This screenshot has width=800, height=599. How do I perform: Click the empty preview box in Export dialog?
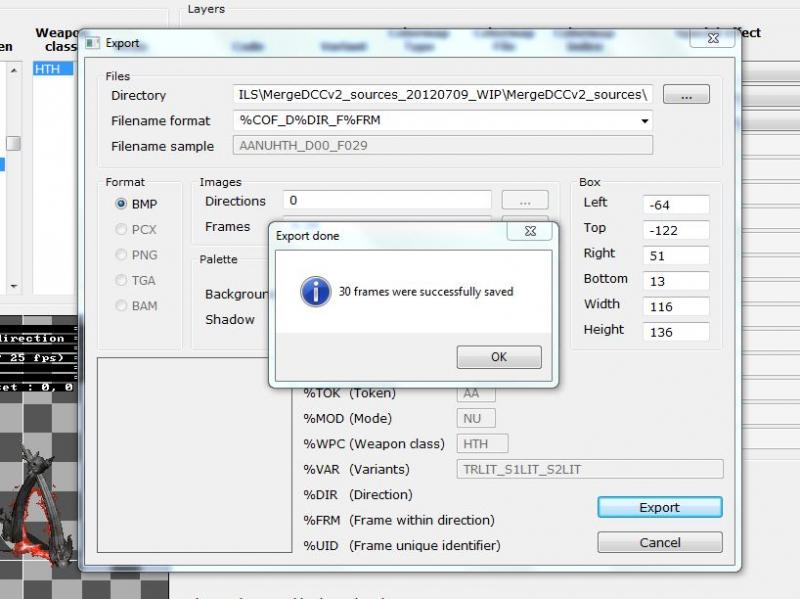pyautogui.click(x=194, y=455)
